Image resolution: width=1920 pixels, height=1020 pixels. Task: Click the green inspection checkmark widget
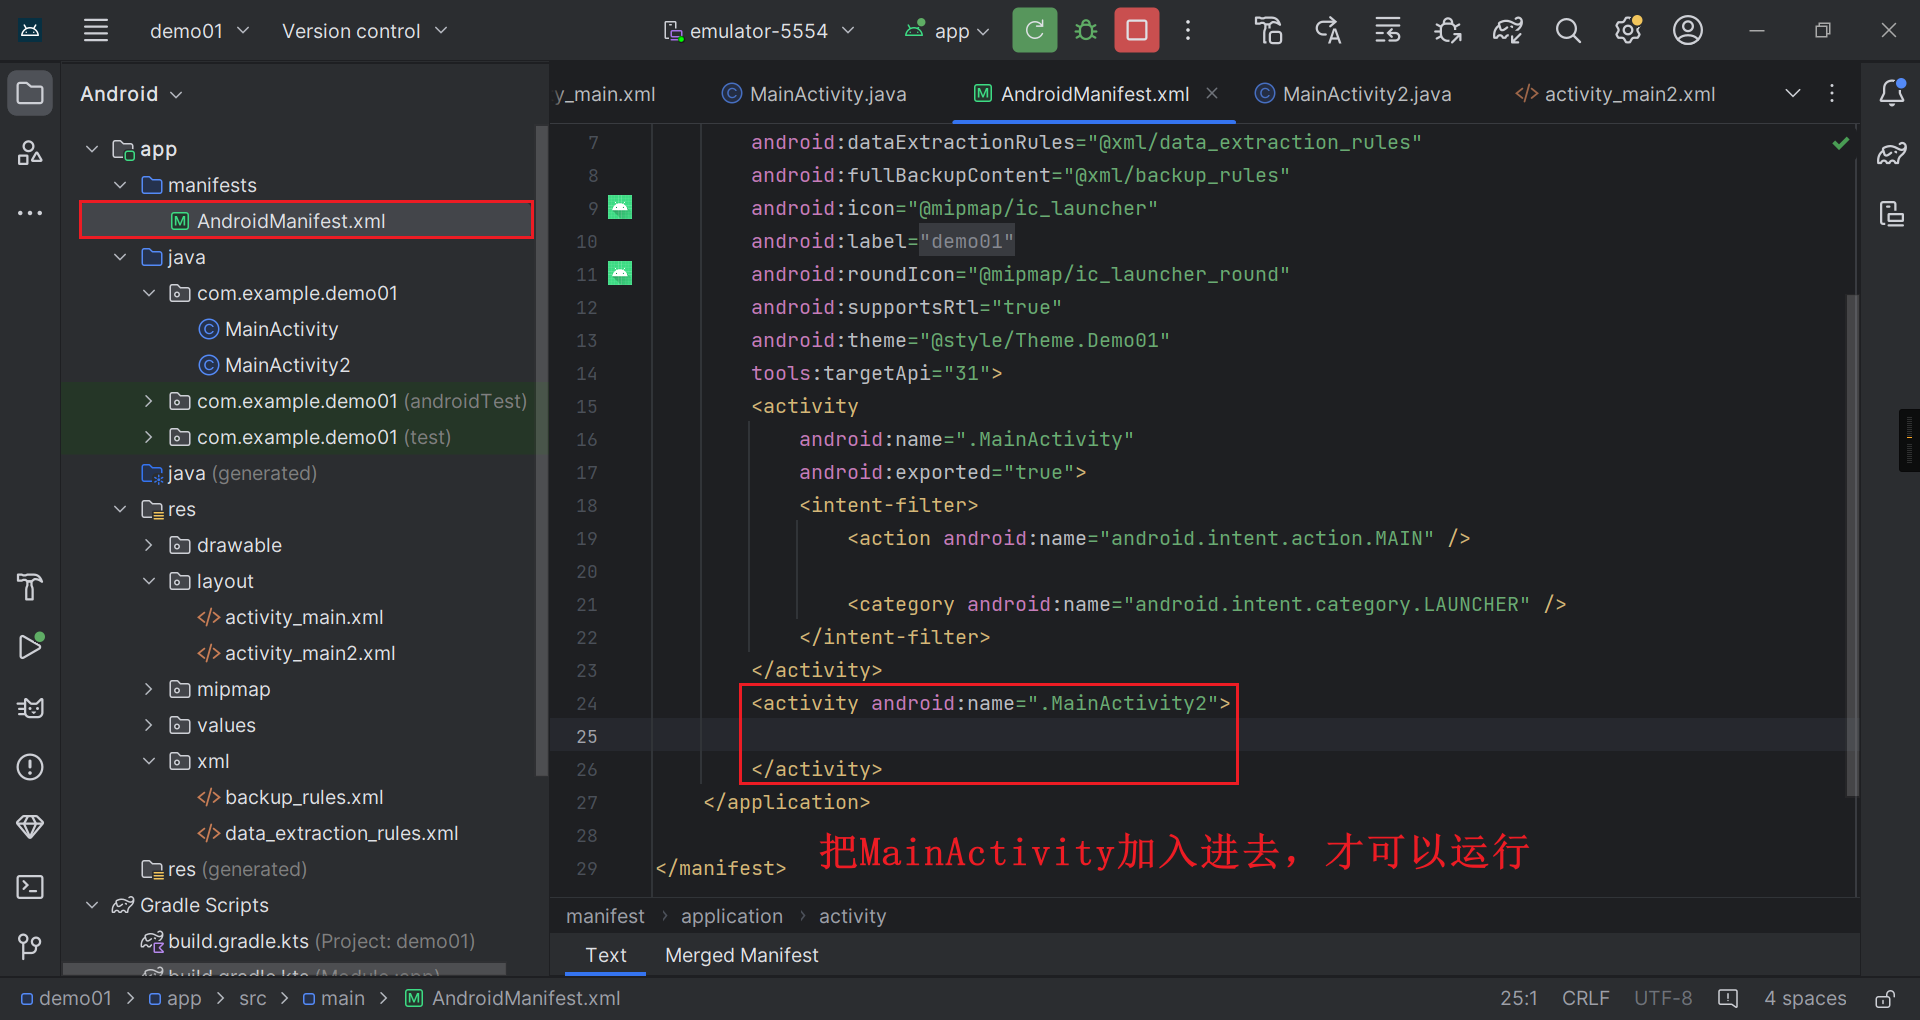coord(1840,143)
